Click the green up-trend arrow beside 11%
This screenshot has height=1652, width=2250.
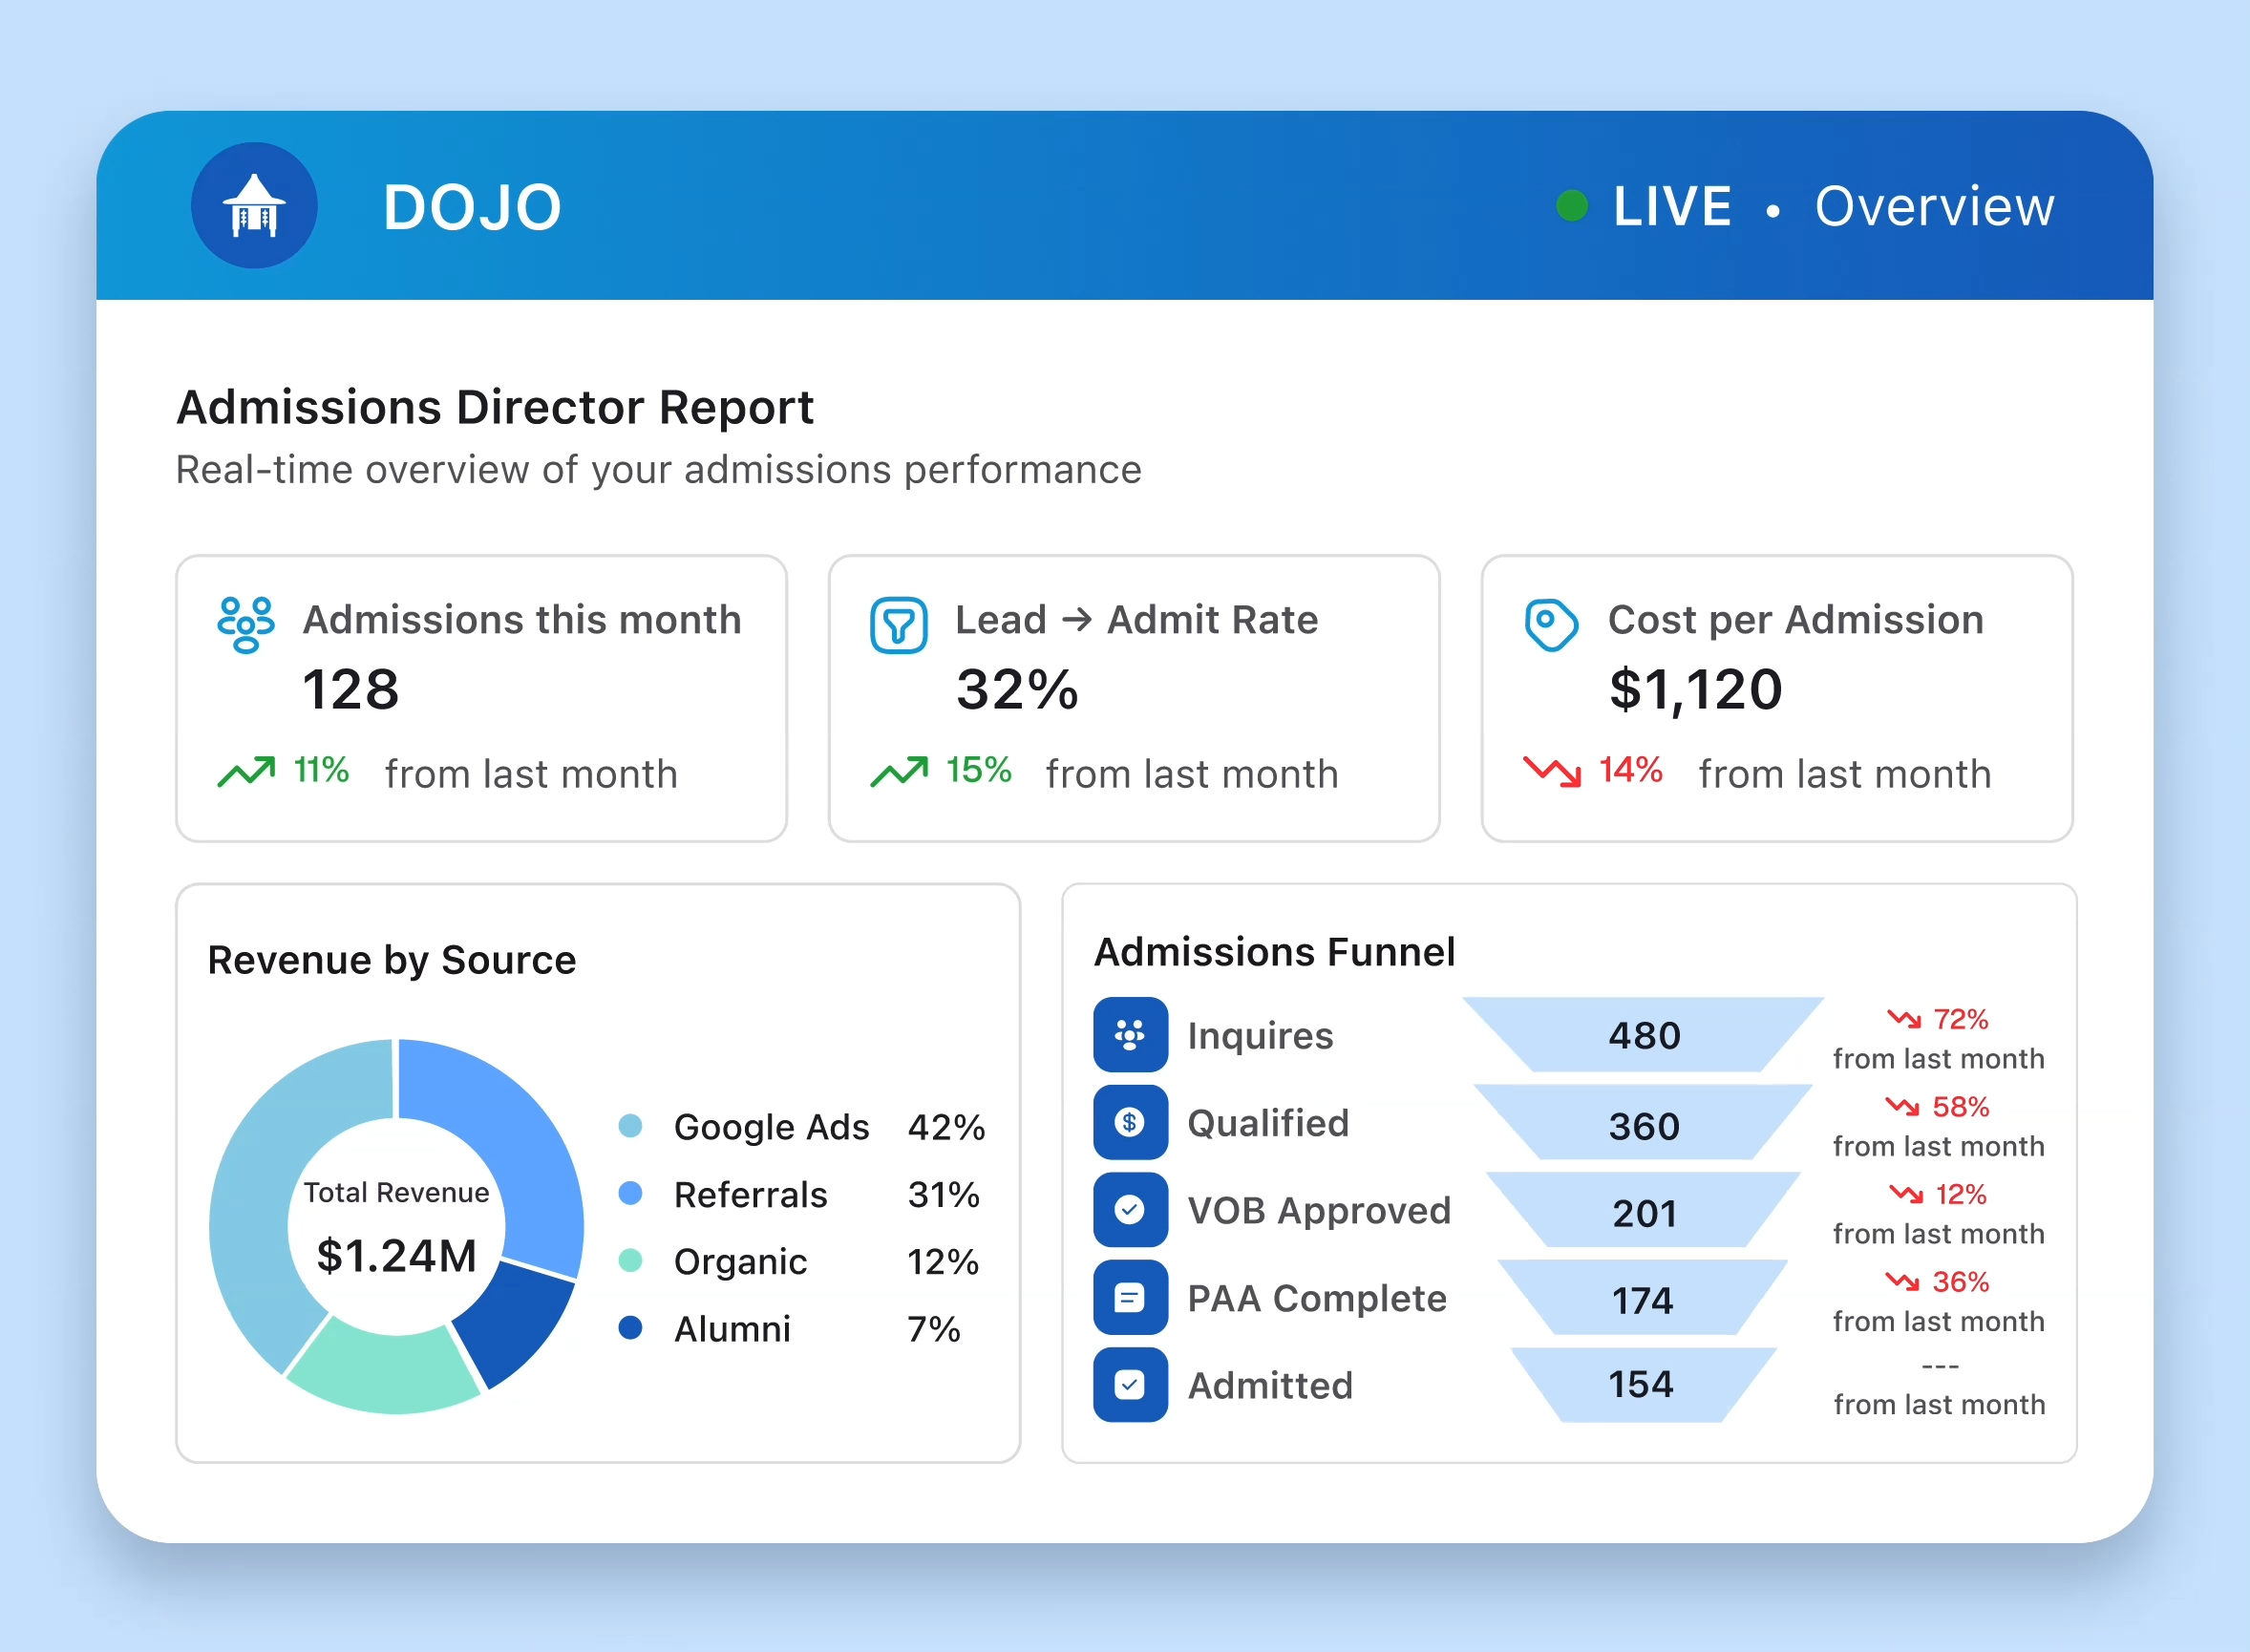(246, 772)
